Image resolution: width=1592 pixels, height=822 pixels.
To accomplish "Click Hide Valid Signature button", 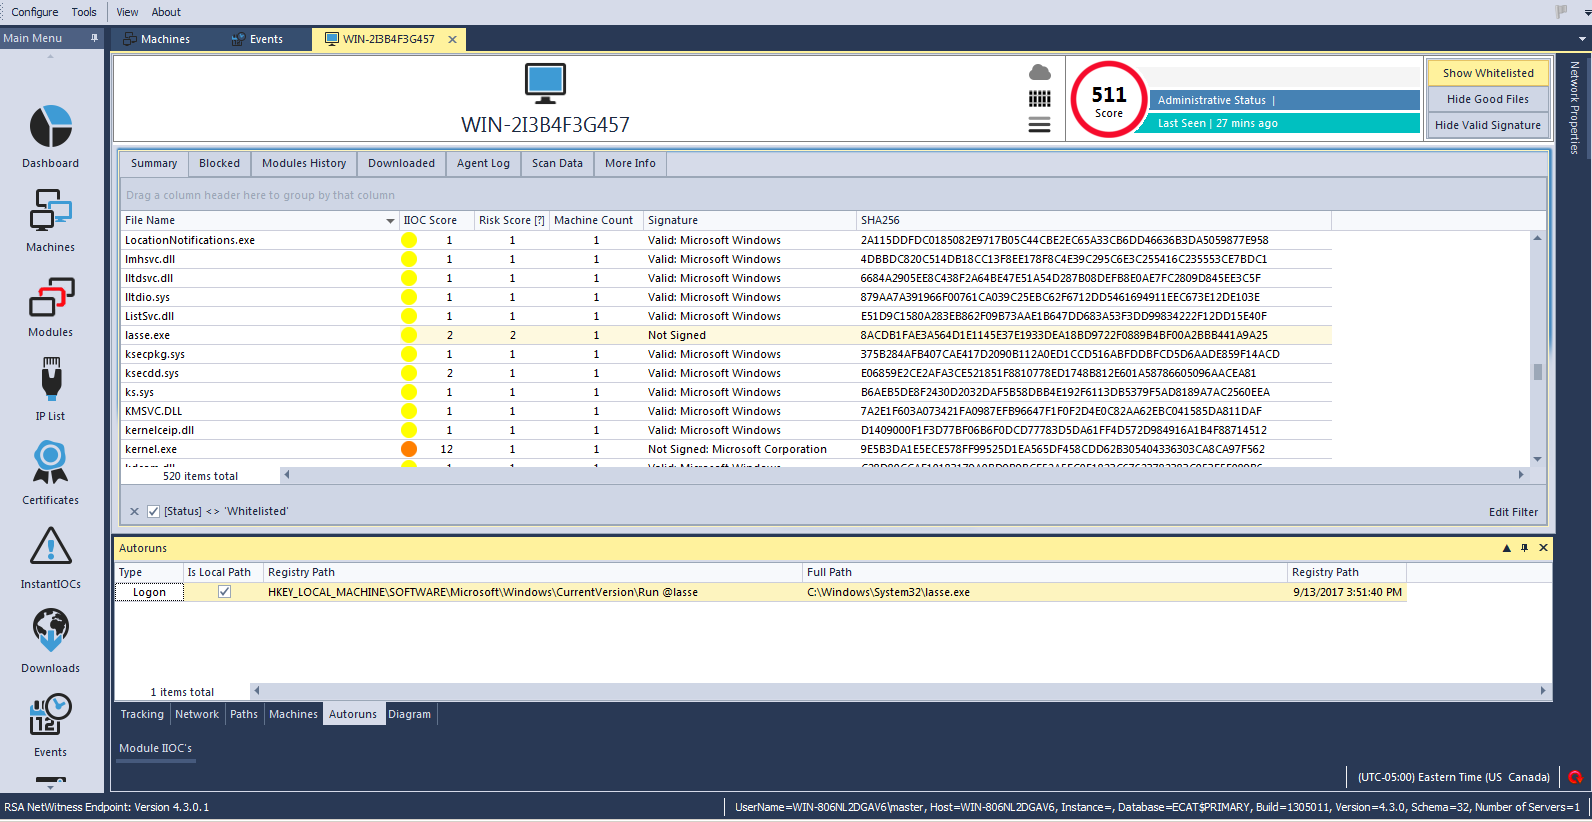I will pyautogui.click(x=1487, y=125).
